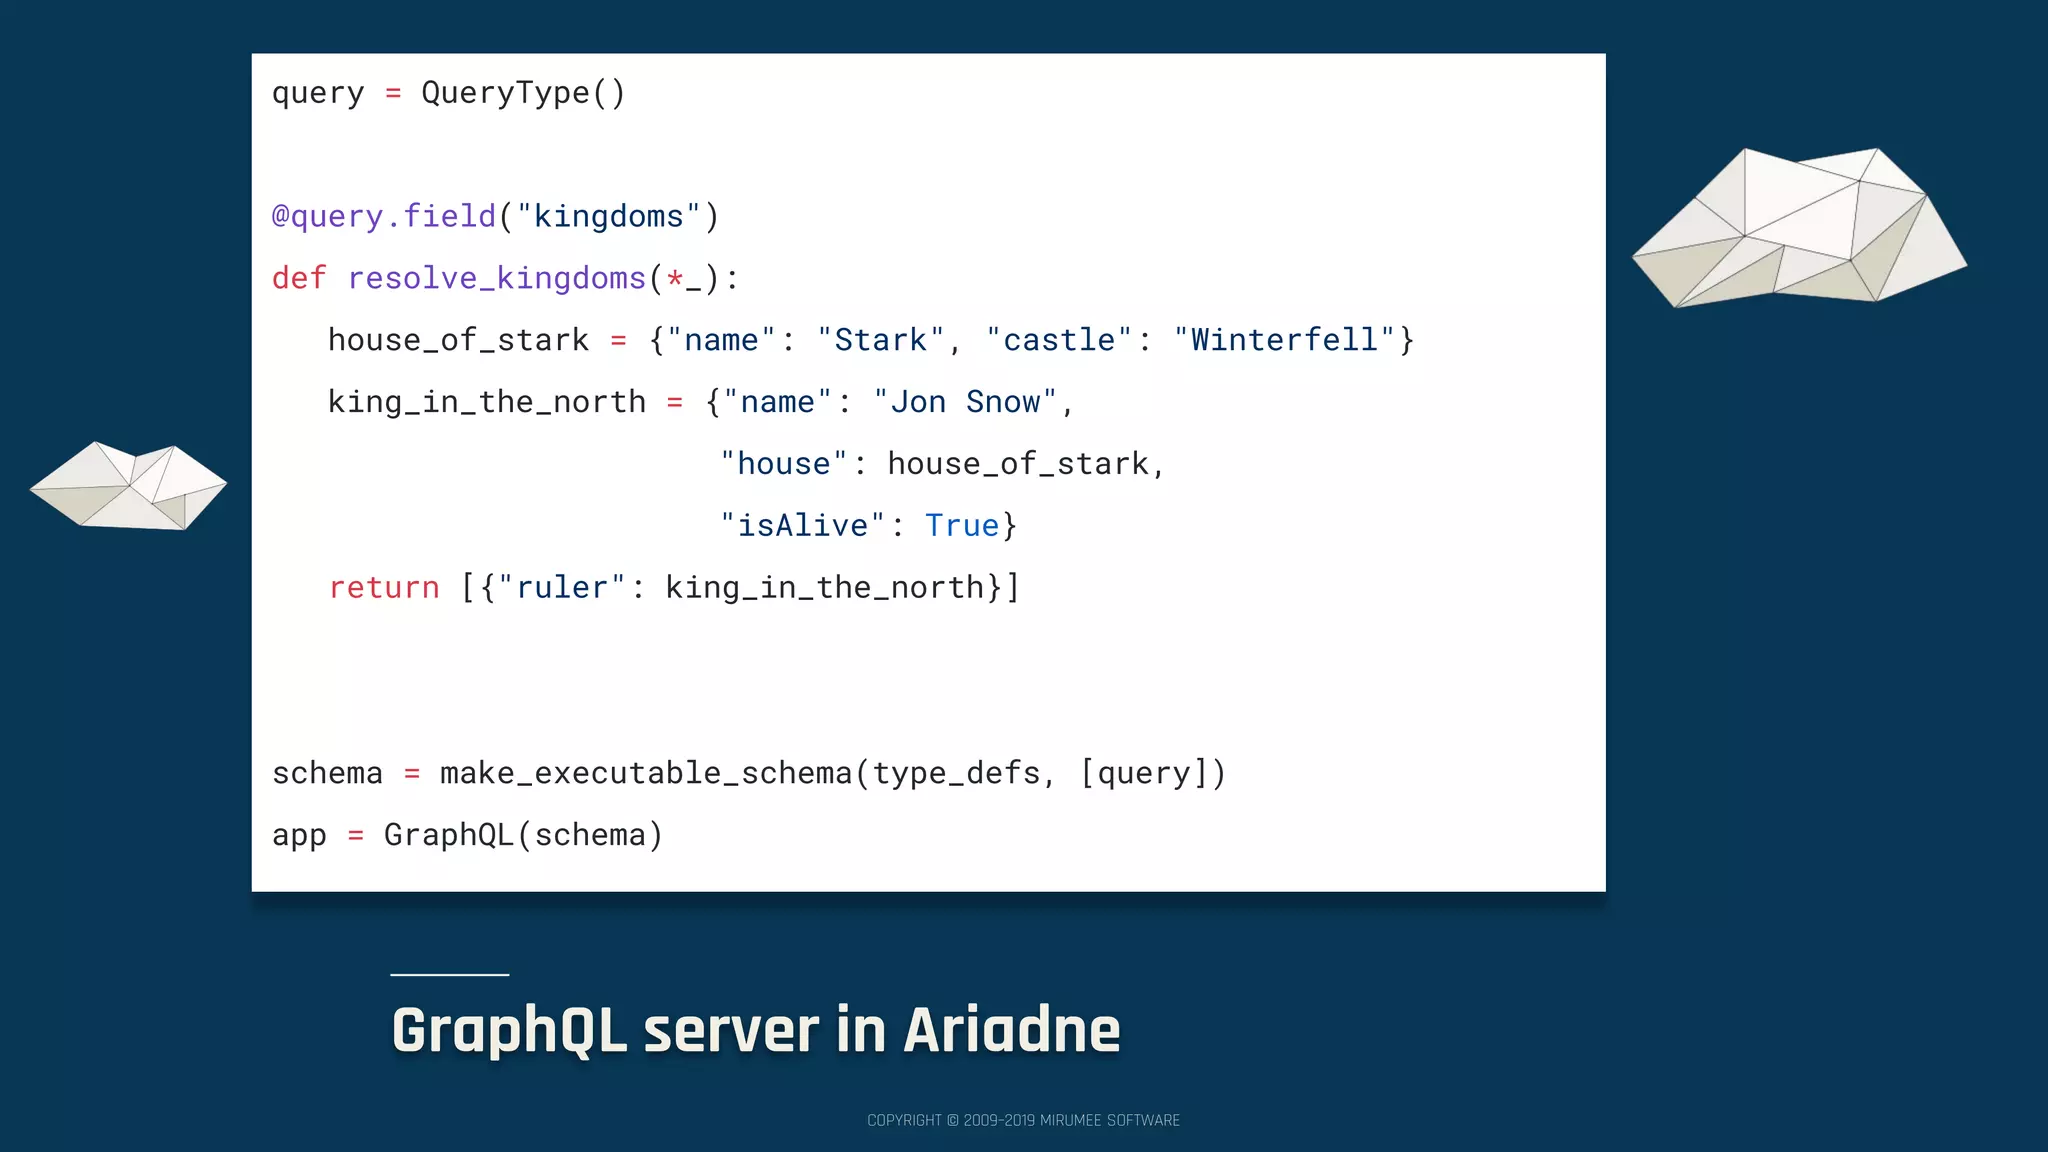Screen dimensions: 2048x1152
Task: Click the def keyword
Action: click(x=299, y=278)
